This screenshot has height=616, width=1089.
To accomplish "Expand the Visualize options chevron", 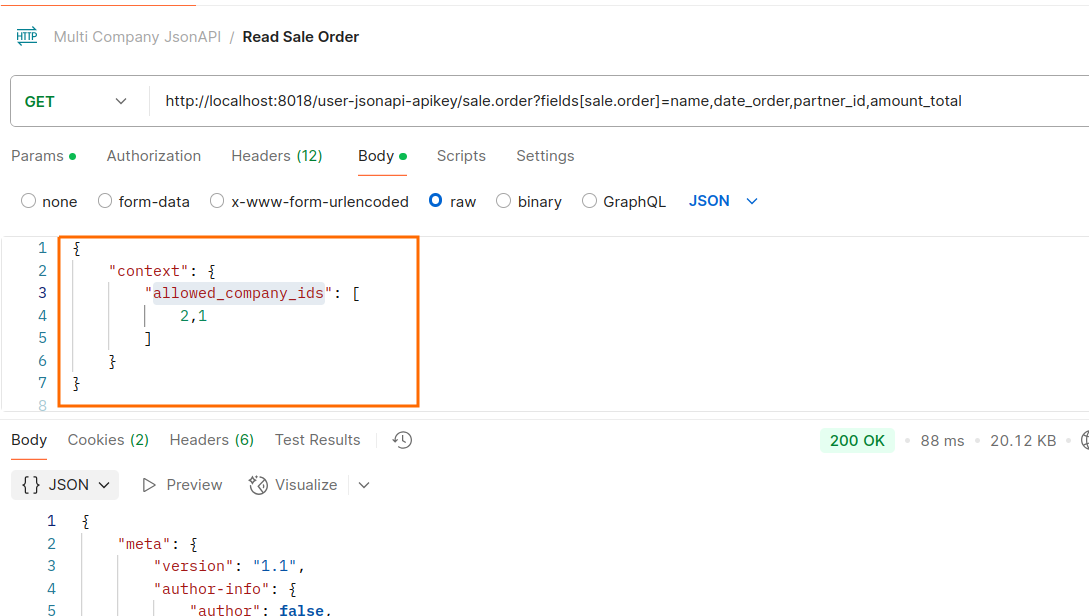I will point(364,485).
